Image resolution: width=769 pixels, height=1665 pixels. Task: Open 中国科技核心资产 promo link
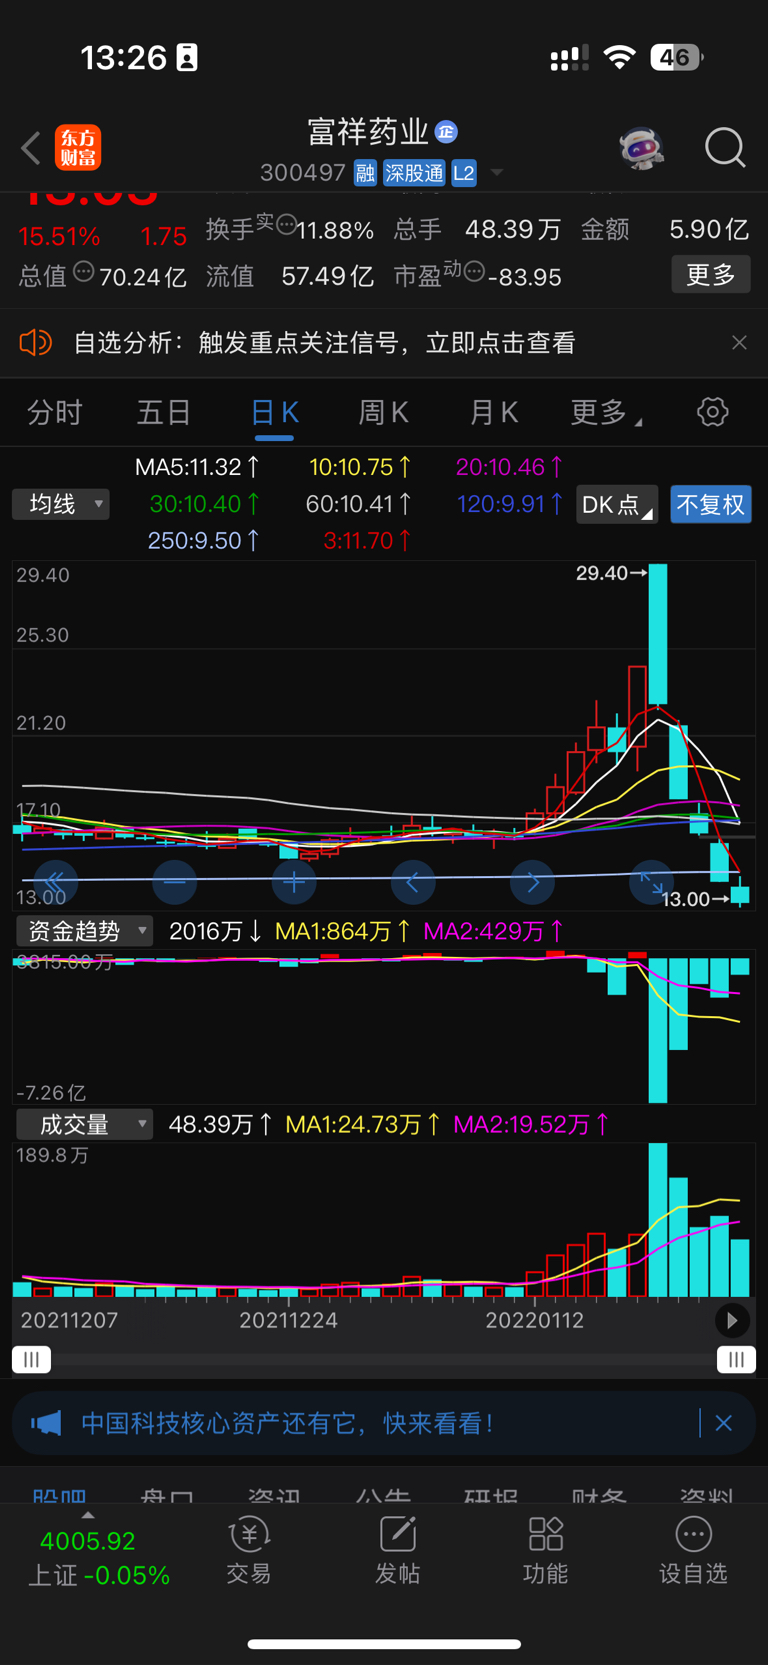[288, 1422]
